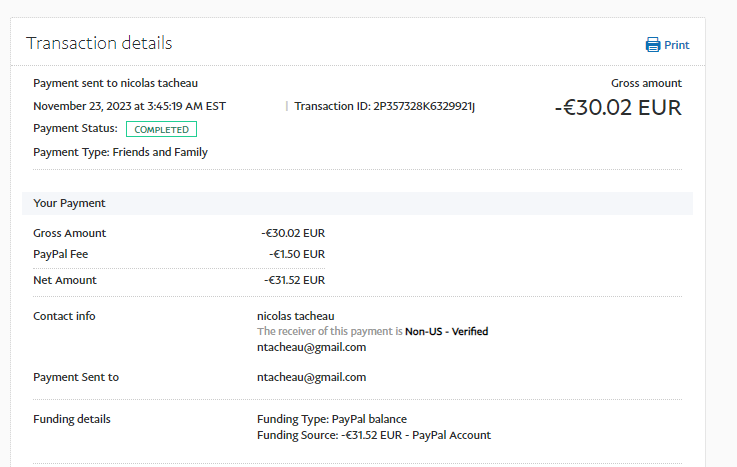Click the PayPal Fee value -€1.50 EUR
Screen dimensions: 737x467
(x=296, y=254)
